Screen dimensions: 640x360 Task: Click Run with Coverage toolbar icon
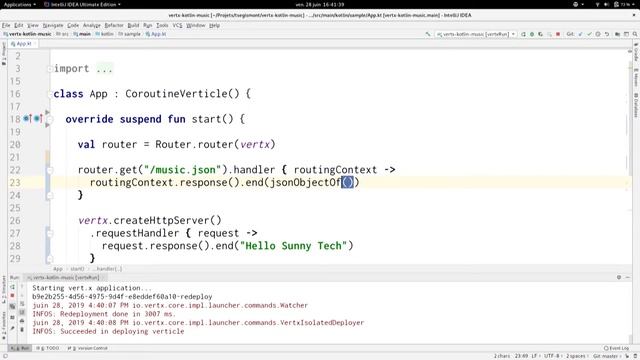click(540, 34)
